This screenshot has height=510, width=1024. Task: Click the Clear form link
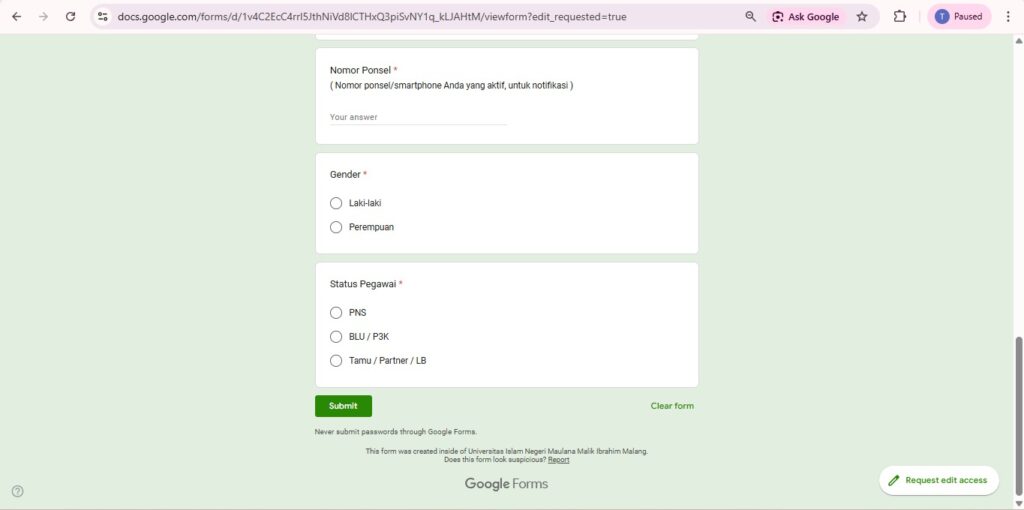(672, 406)
